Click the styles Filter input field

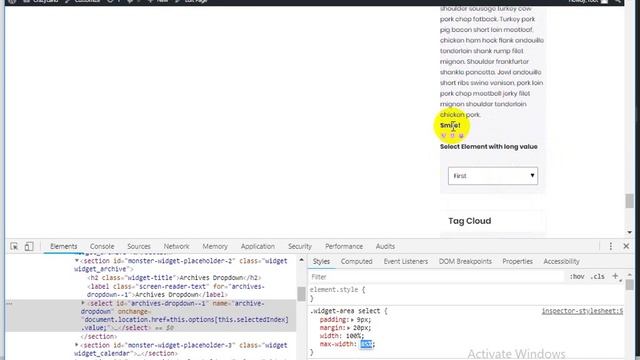[437, 277]
